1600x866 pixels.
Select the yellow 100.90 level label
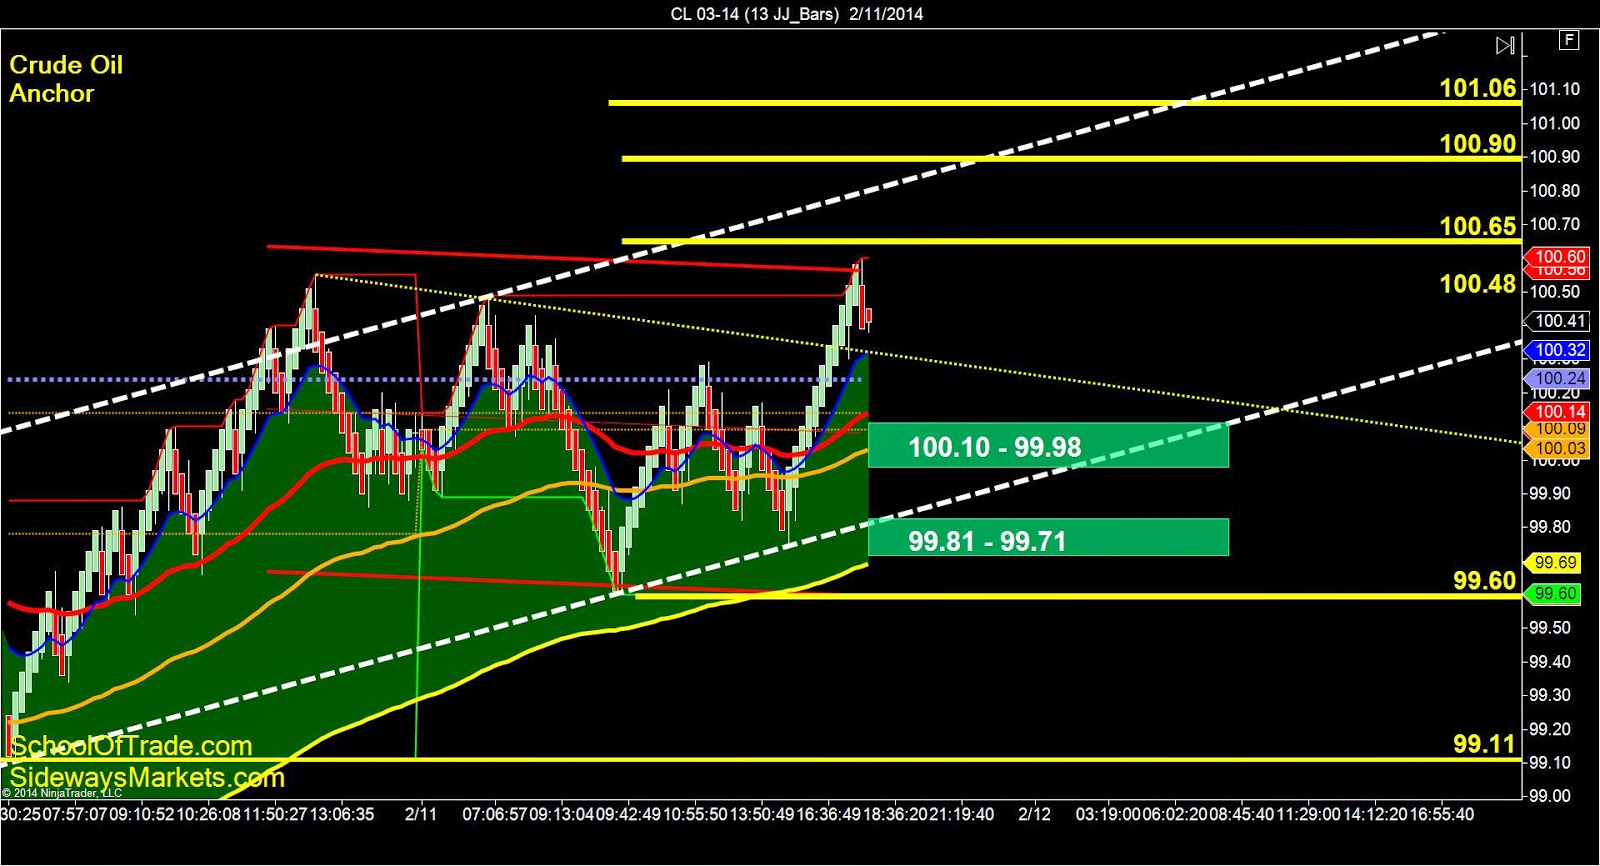pyautogui.click(x=1477, y=144)
